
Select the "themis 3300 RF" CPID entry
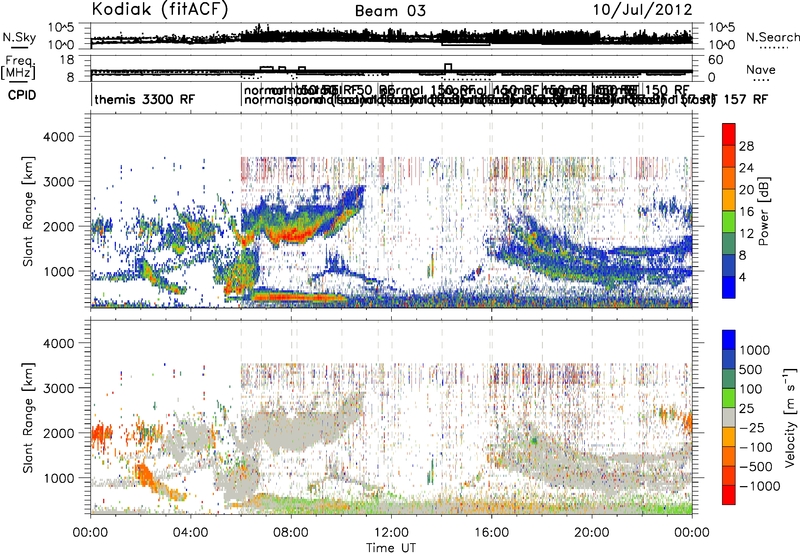[144, 99]
